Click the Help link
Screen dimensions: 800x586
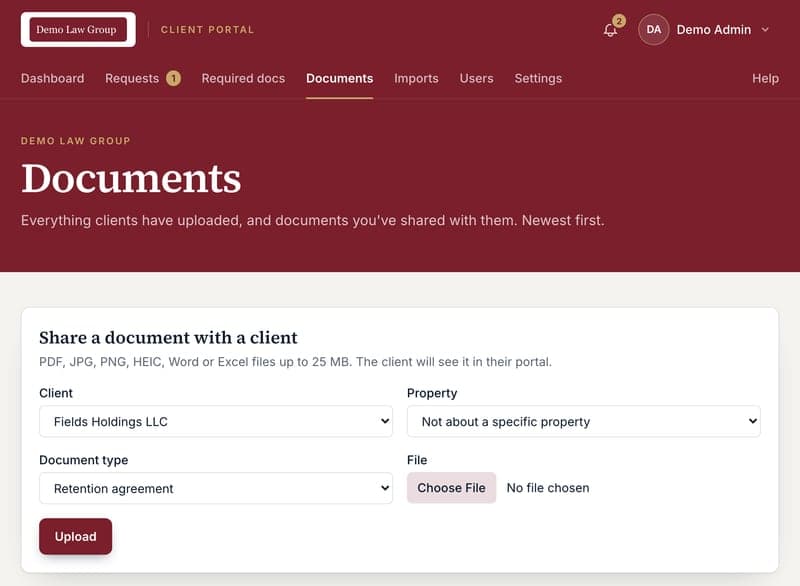(x=765, y=79)
